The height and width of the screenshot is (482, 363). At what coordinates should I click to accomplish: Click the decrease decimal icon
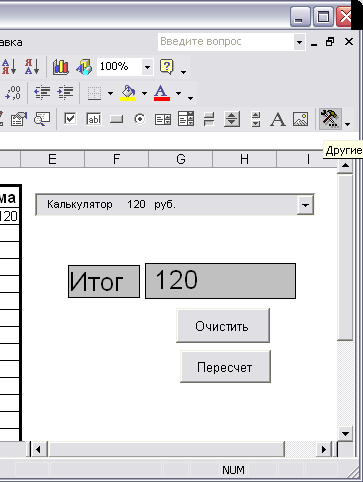pyautogui.click(x=13, y=93)
